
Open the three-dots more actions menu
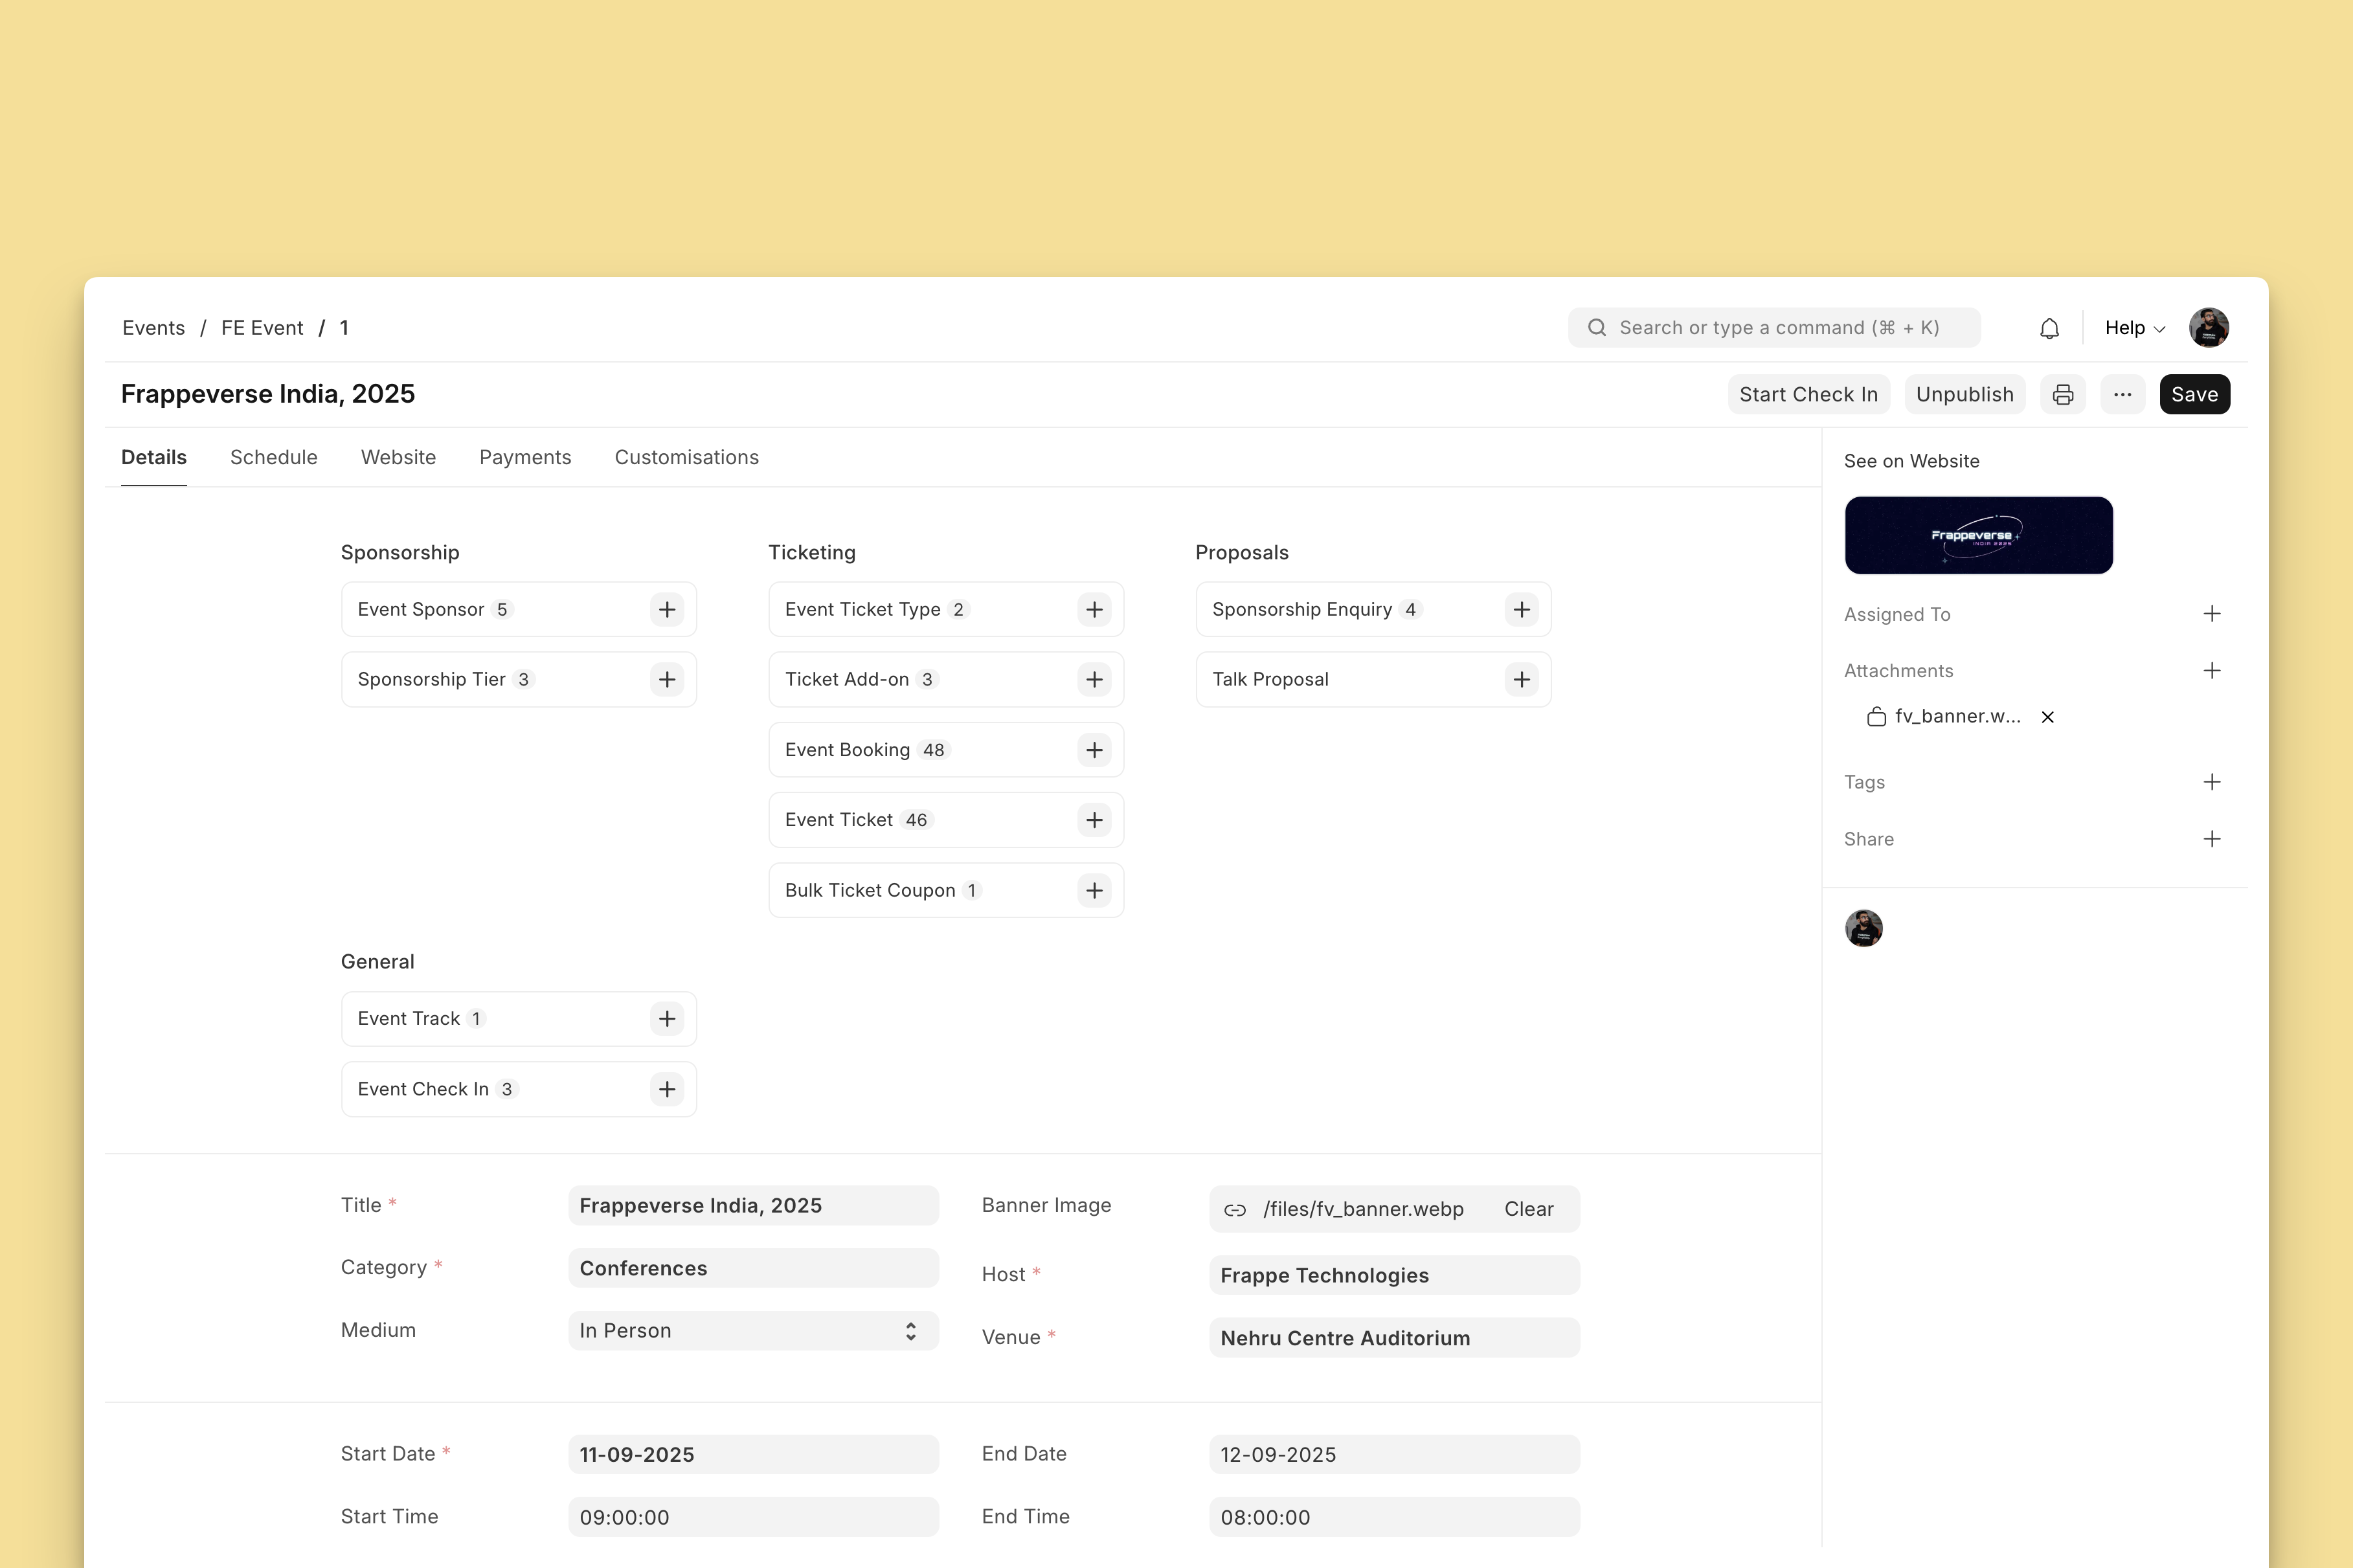tap(2122, 395)
